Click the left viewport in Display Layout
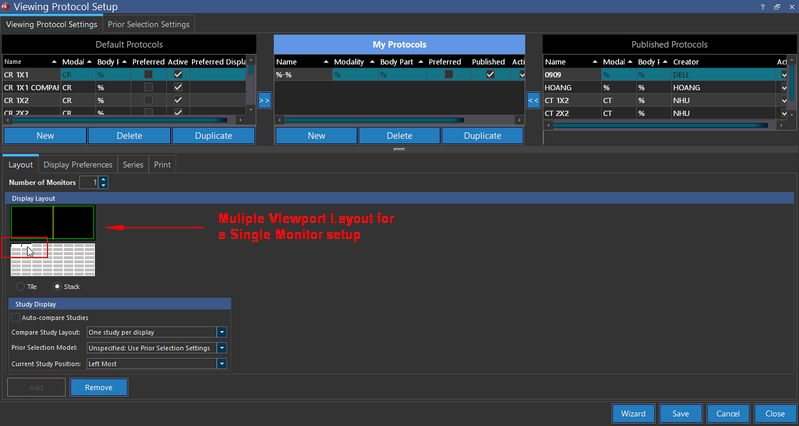Viewport: 799px width, 426px height. 31,223
